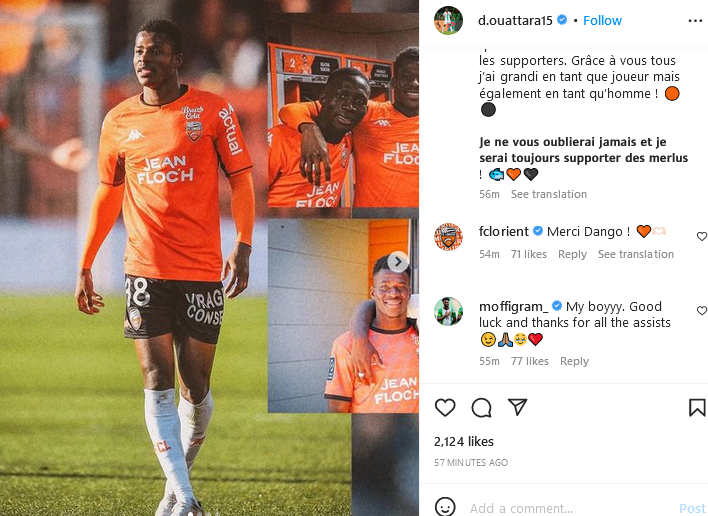Image resolution: width=708 pixels, height=516 pixels.
Task: Open moffigram_ profile avatar
Action: [448, 311]
